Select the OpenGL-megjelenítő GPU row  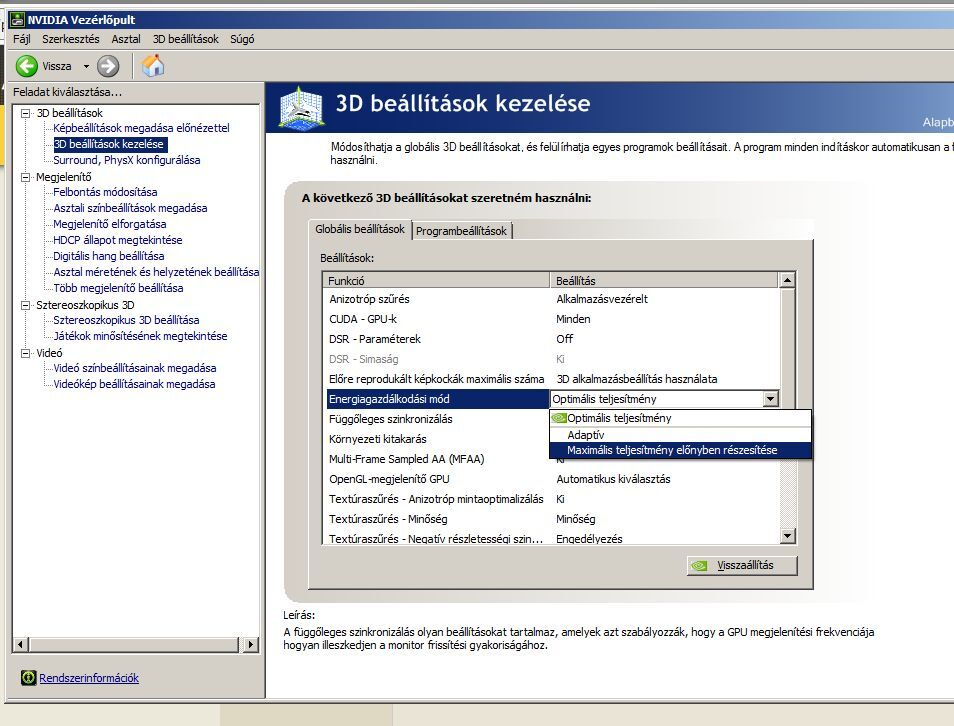click(x=552, y=480)
